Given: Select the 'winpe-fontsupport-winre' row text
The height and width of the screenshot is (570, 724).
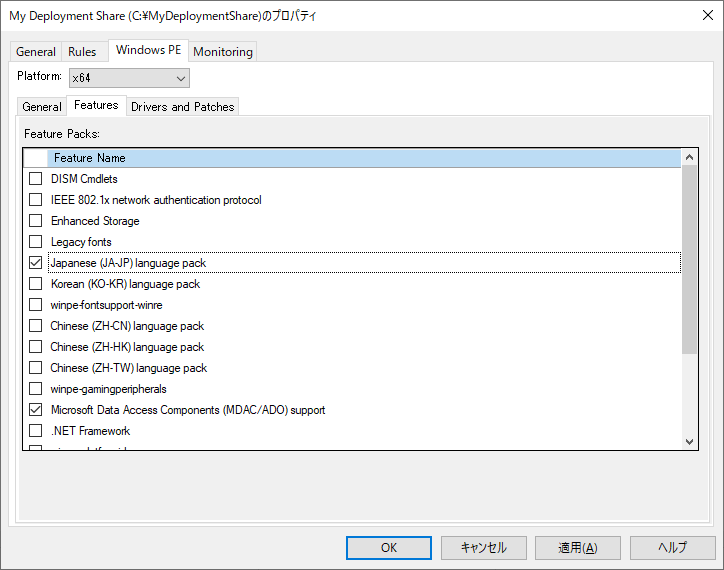Looking at the screenshot, I should pos(106,305).
